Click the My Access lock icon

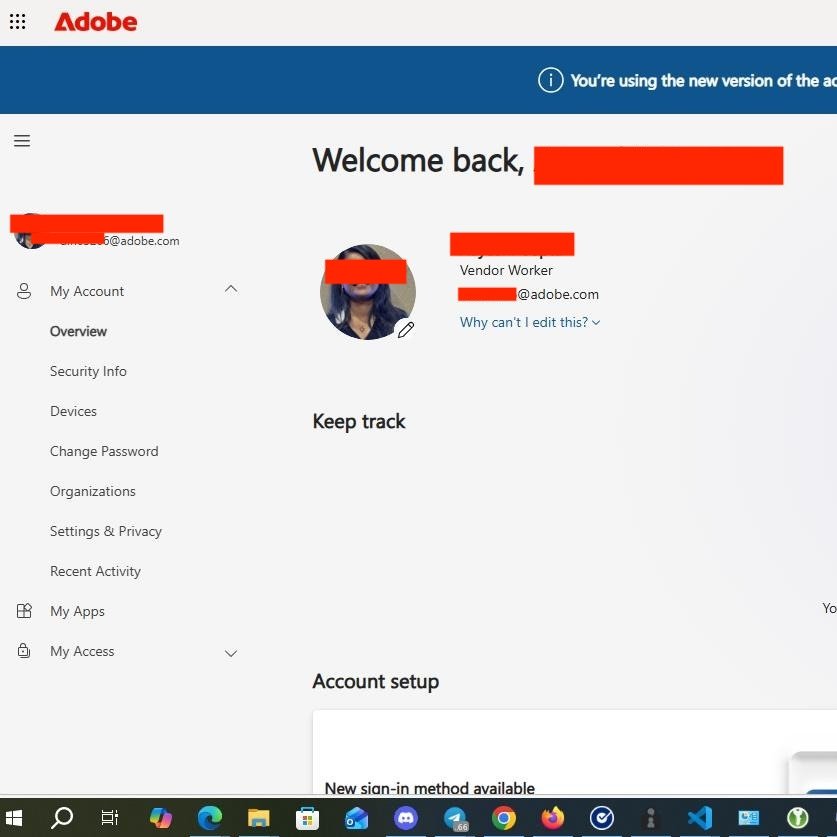click(24, 651)
